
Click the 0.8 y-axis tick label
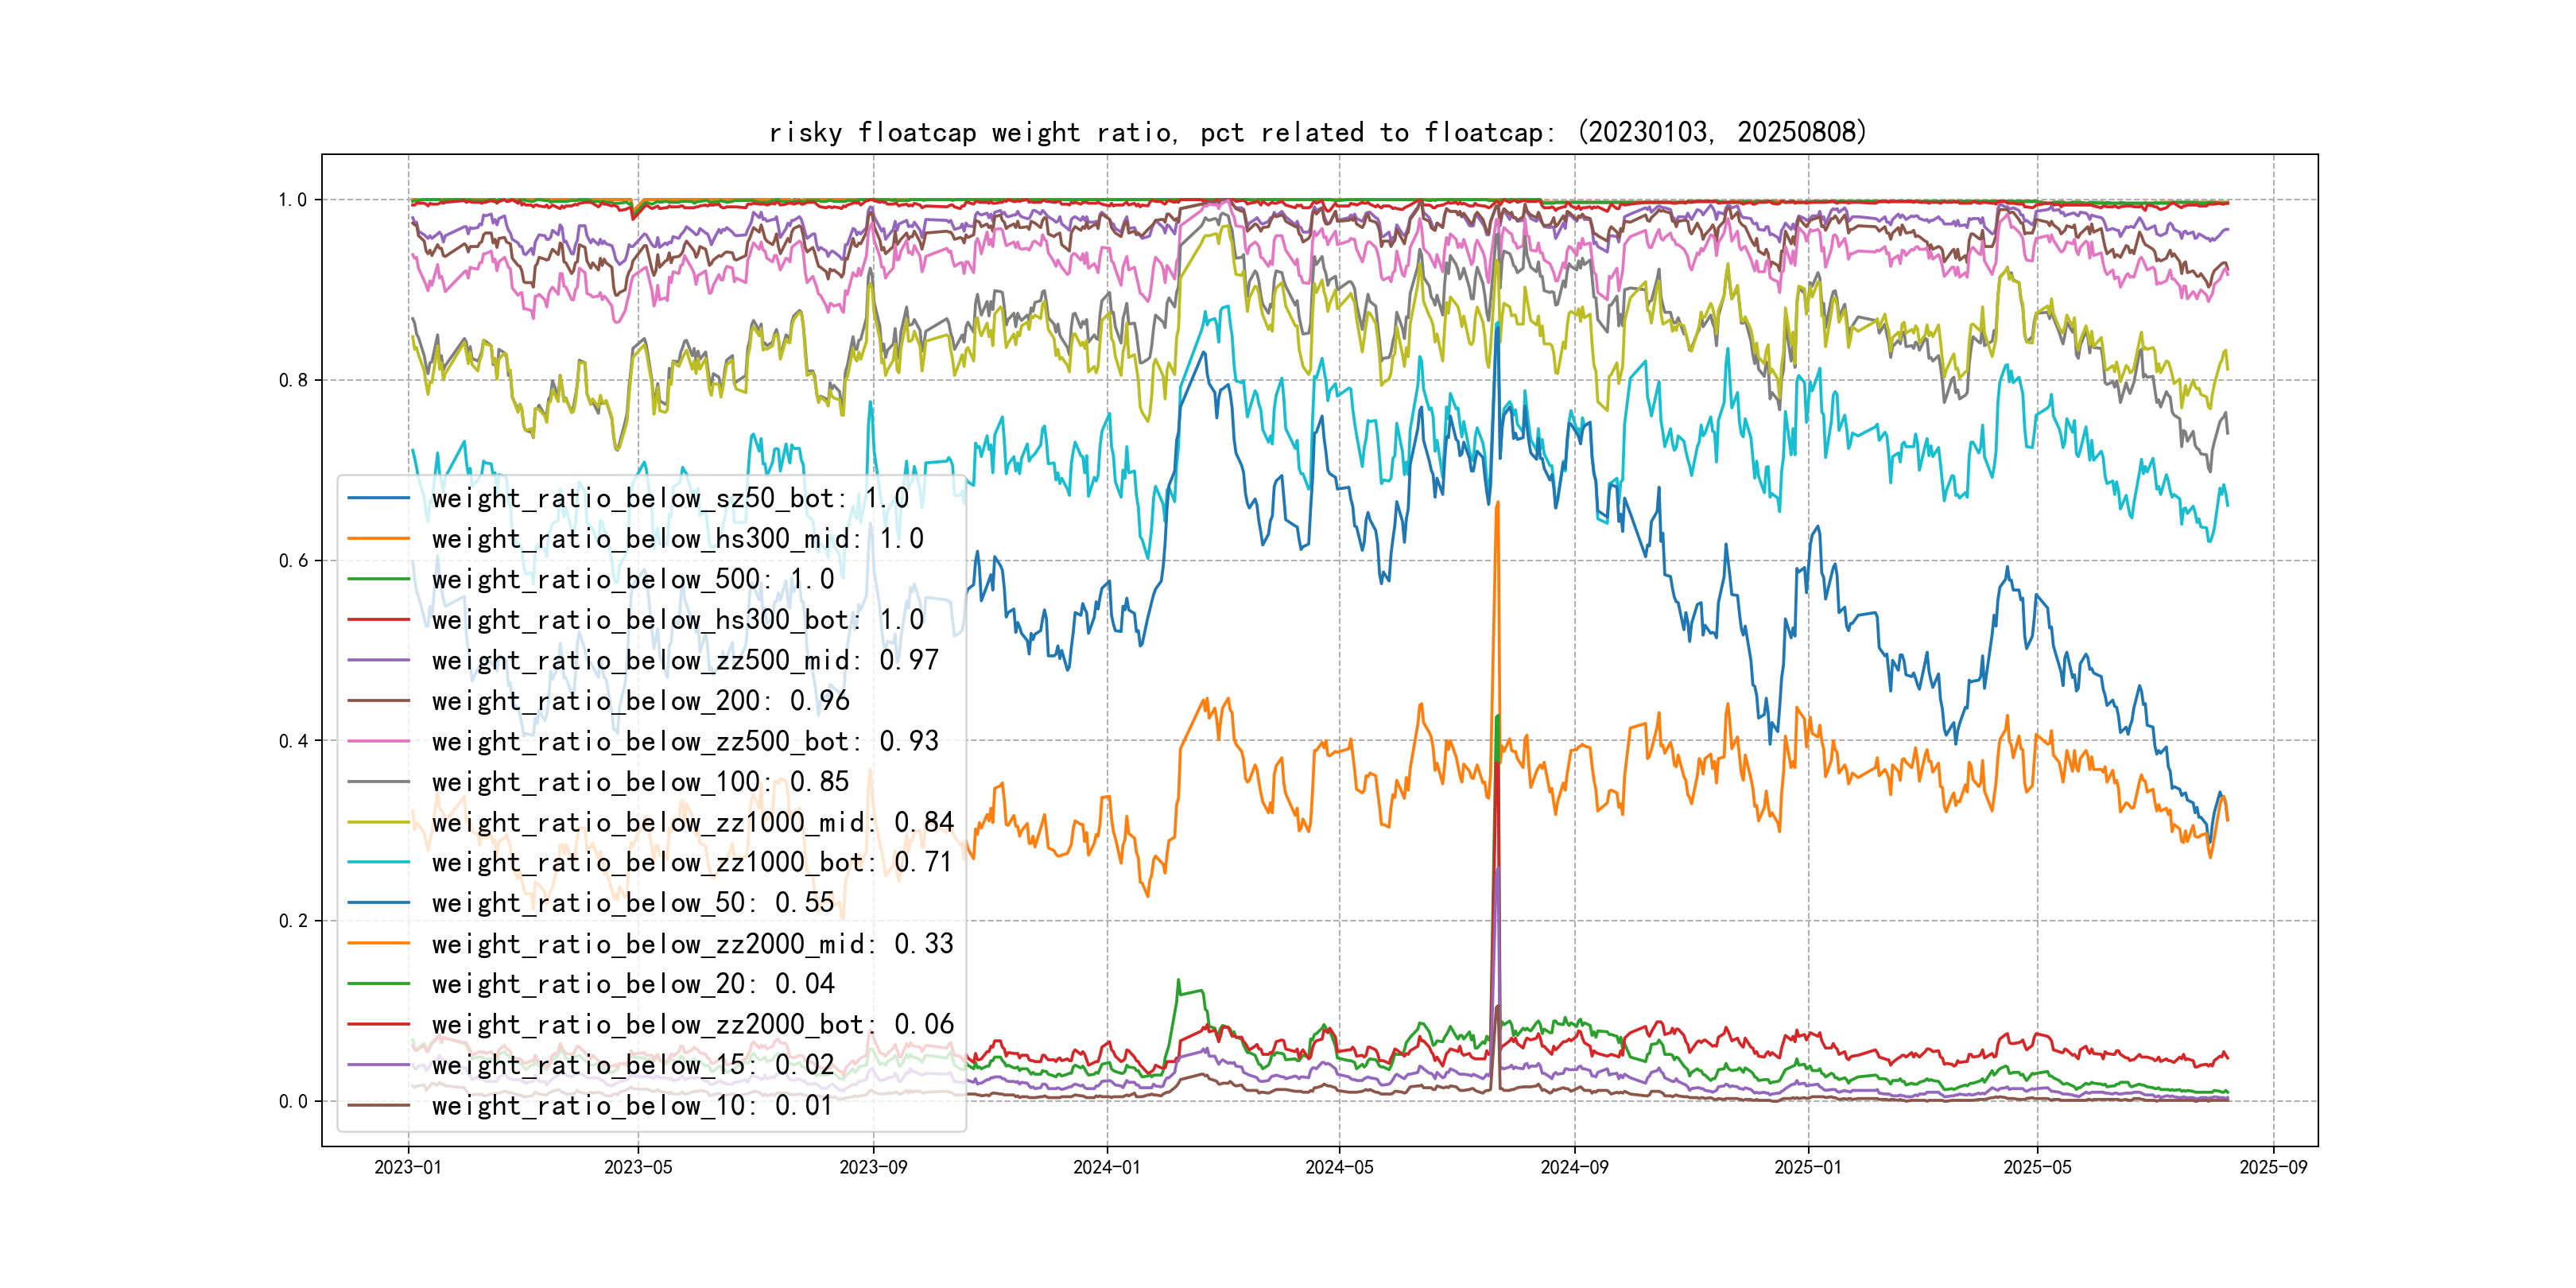(x=293, y=380)
